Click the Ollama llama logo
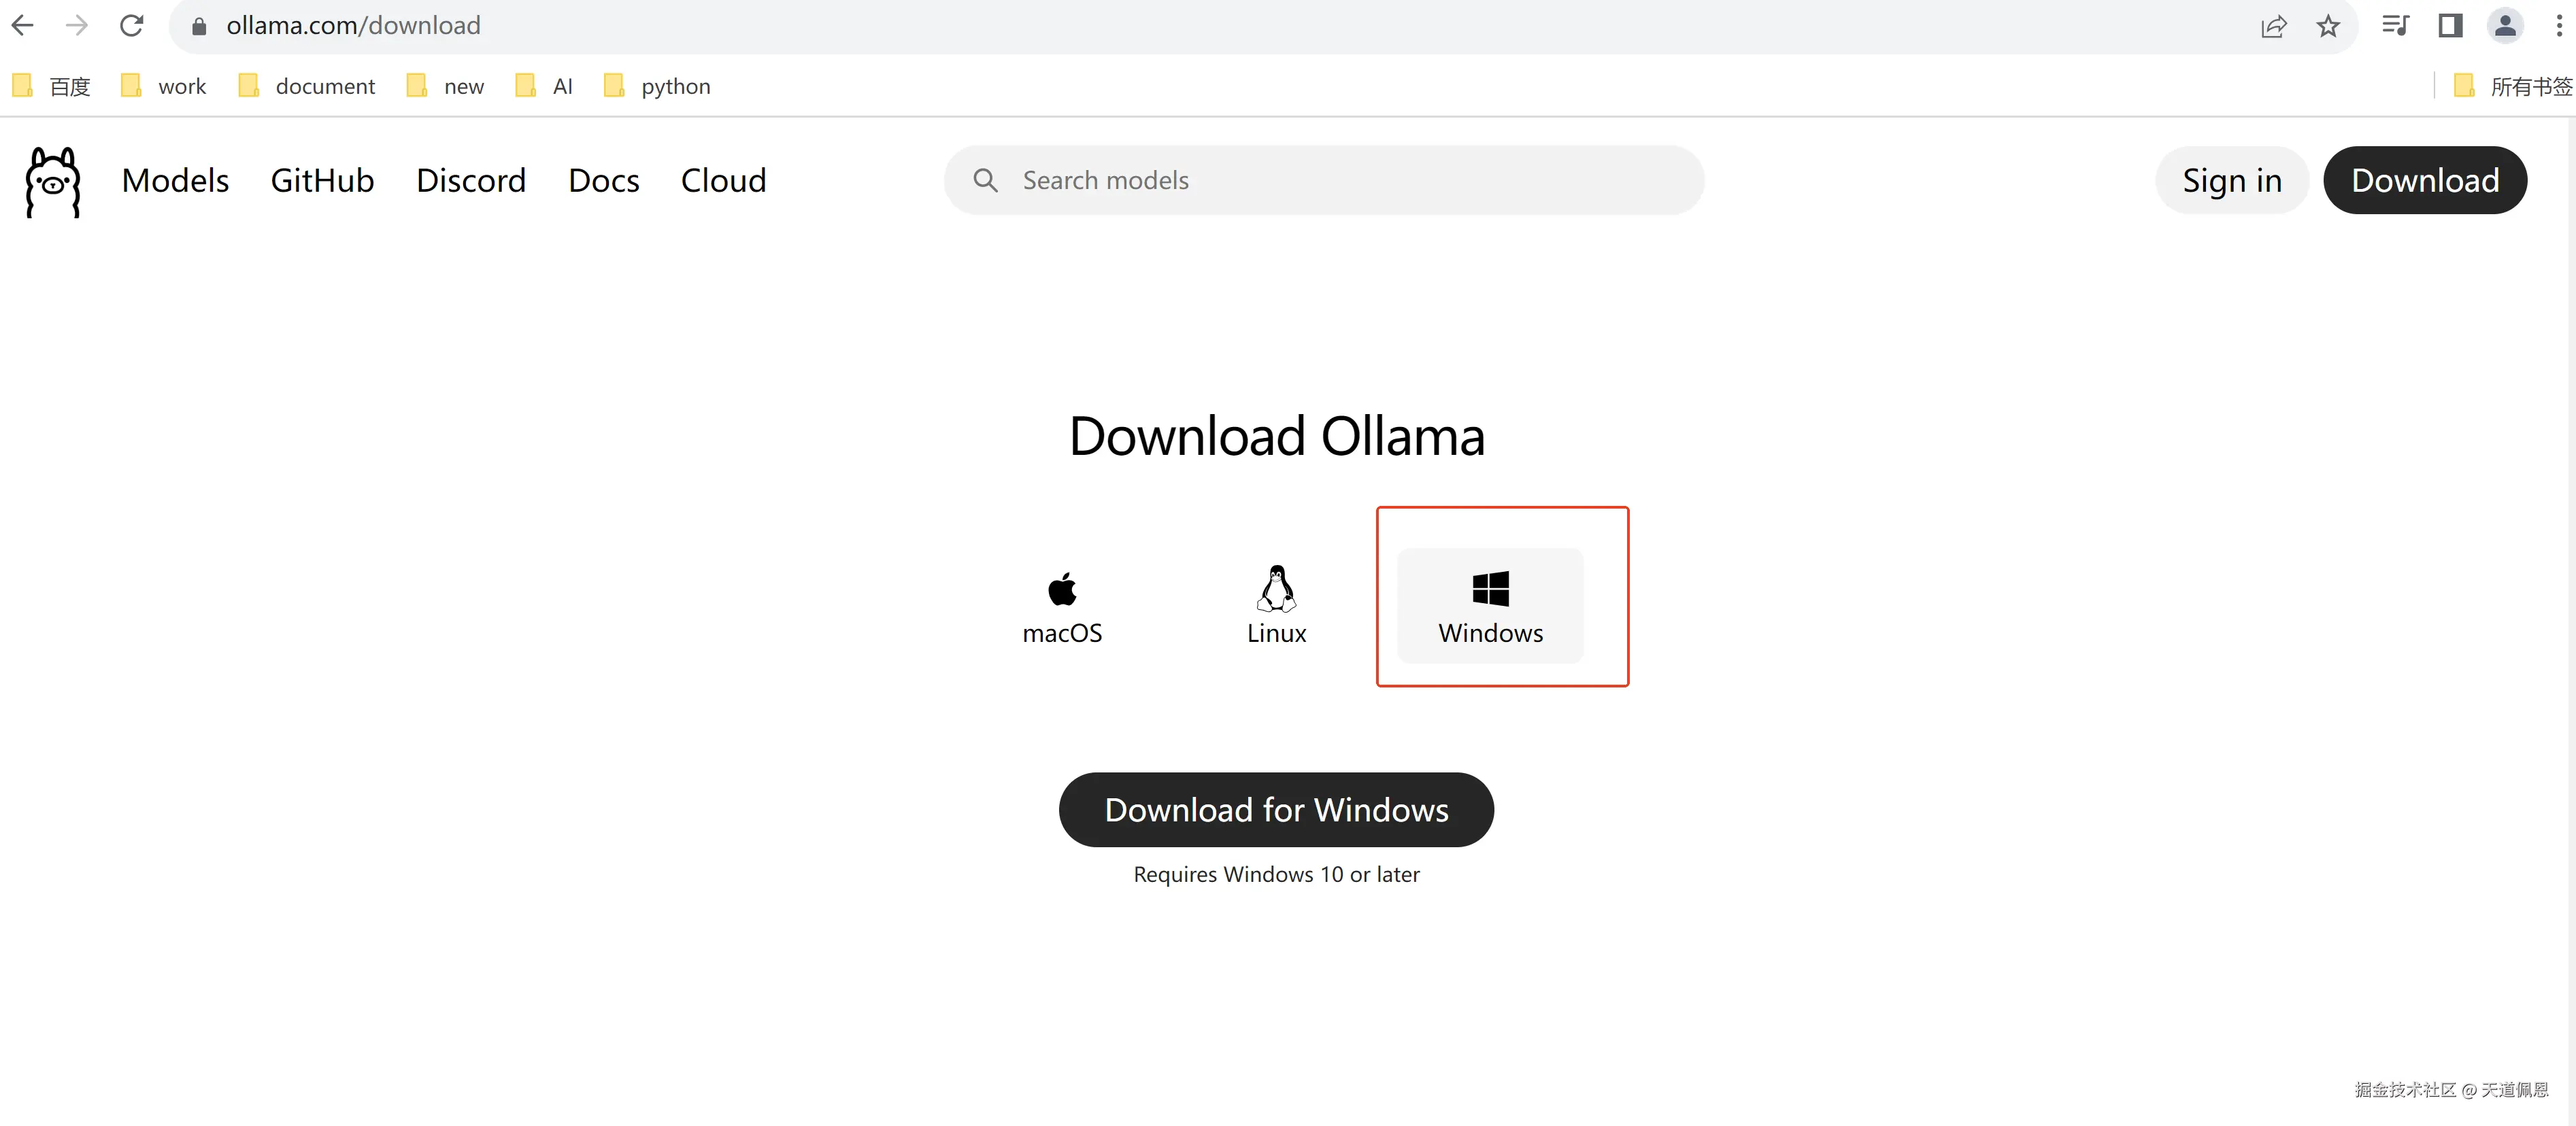2576x1126 pixels. pyautogui.click(x=52, y=181)
